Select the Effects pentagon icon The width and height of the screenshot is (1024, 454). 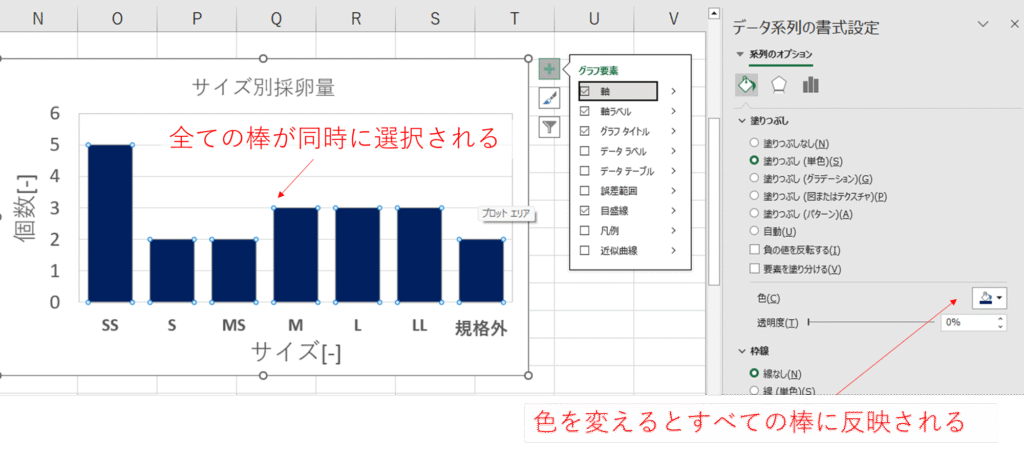777,85
